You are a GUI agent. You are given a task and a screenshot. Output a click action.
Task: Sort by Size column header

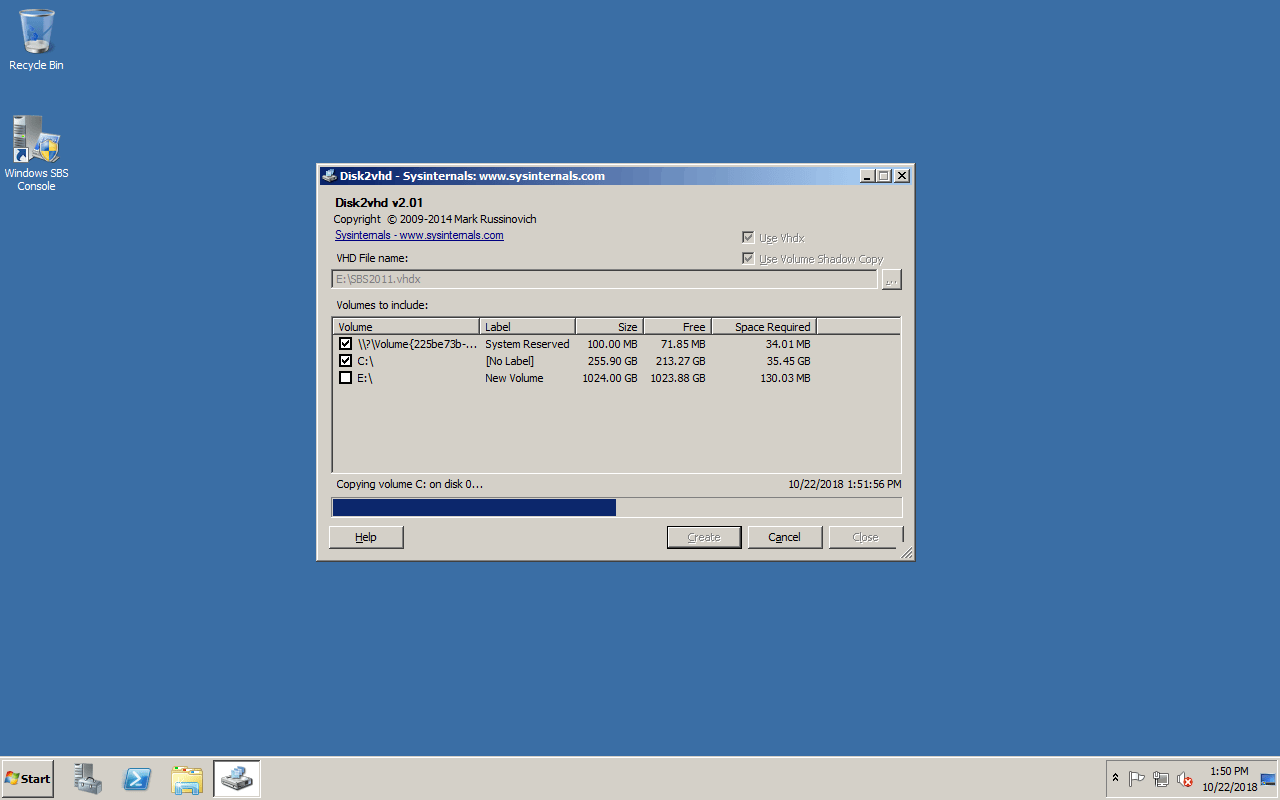point(609,326)
